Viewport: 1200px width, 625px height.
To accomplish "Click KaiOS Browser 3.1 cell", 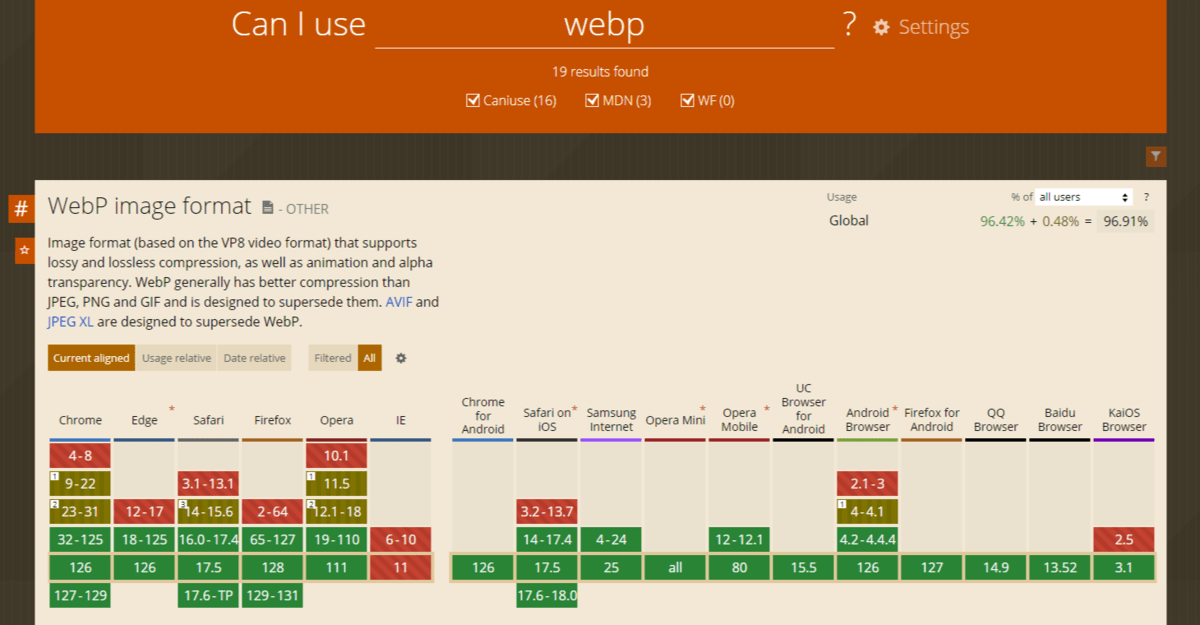I will pos(1124,568).
